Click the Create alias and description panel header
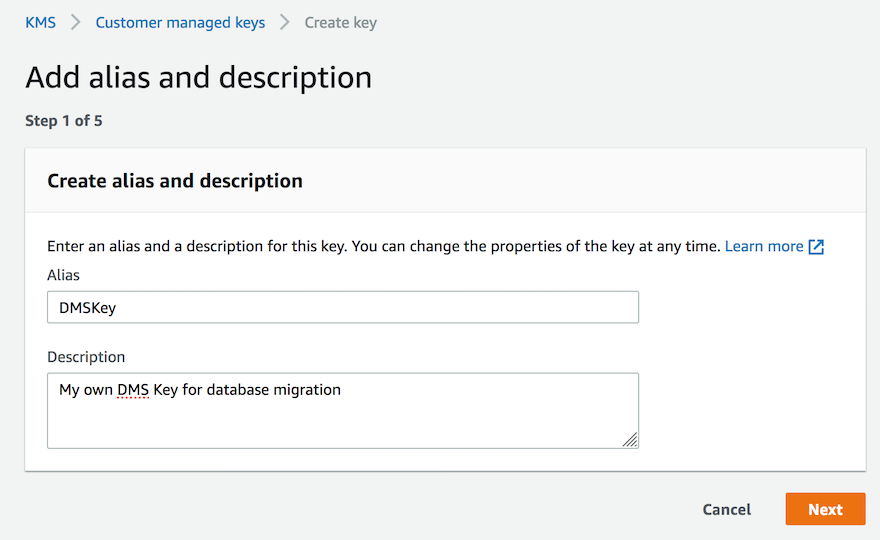 click(175, 181)
